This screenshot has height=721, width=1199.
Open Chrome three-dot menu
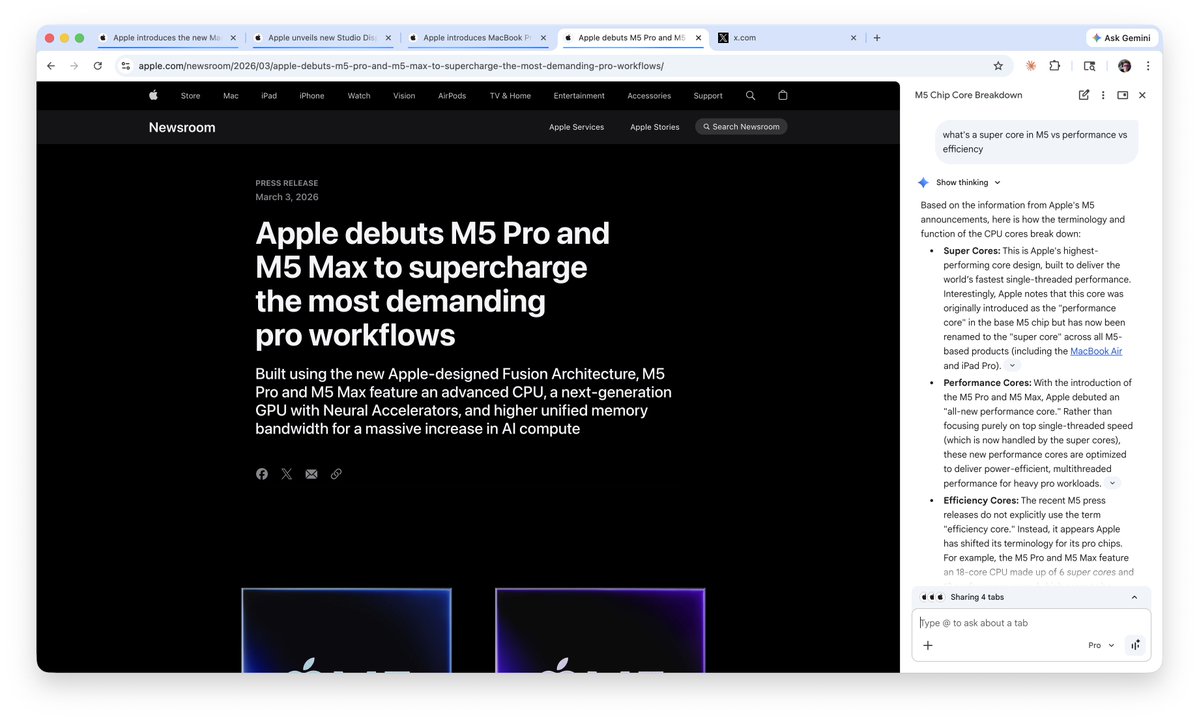tap(1148, 66)
